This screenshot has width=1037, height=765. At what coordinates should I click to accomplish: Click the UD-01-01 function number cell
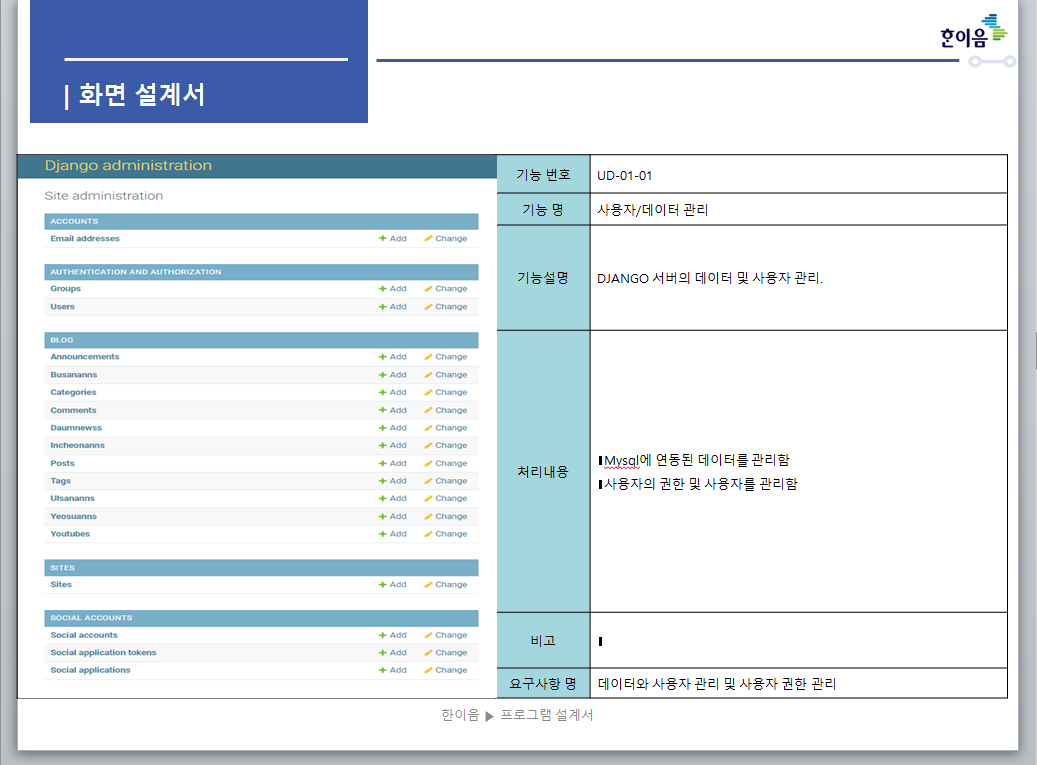coord(798,175)
